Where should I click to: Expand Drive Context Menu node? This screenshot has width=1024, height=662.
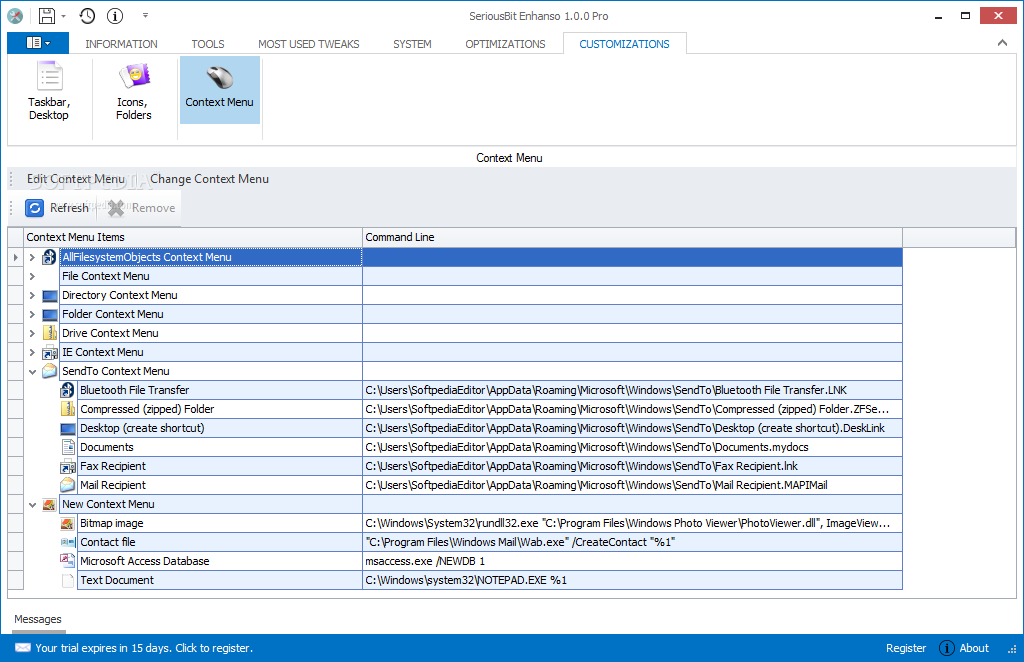32,333
